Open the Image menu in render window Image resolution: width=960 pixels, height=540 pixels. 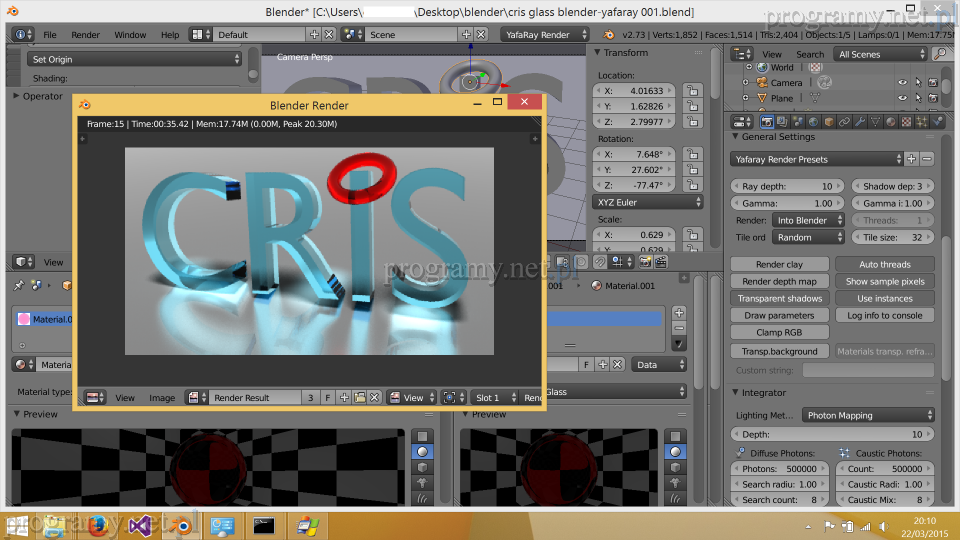click(162, 398)
